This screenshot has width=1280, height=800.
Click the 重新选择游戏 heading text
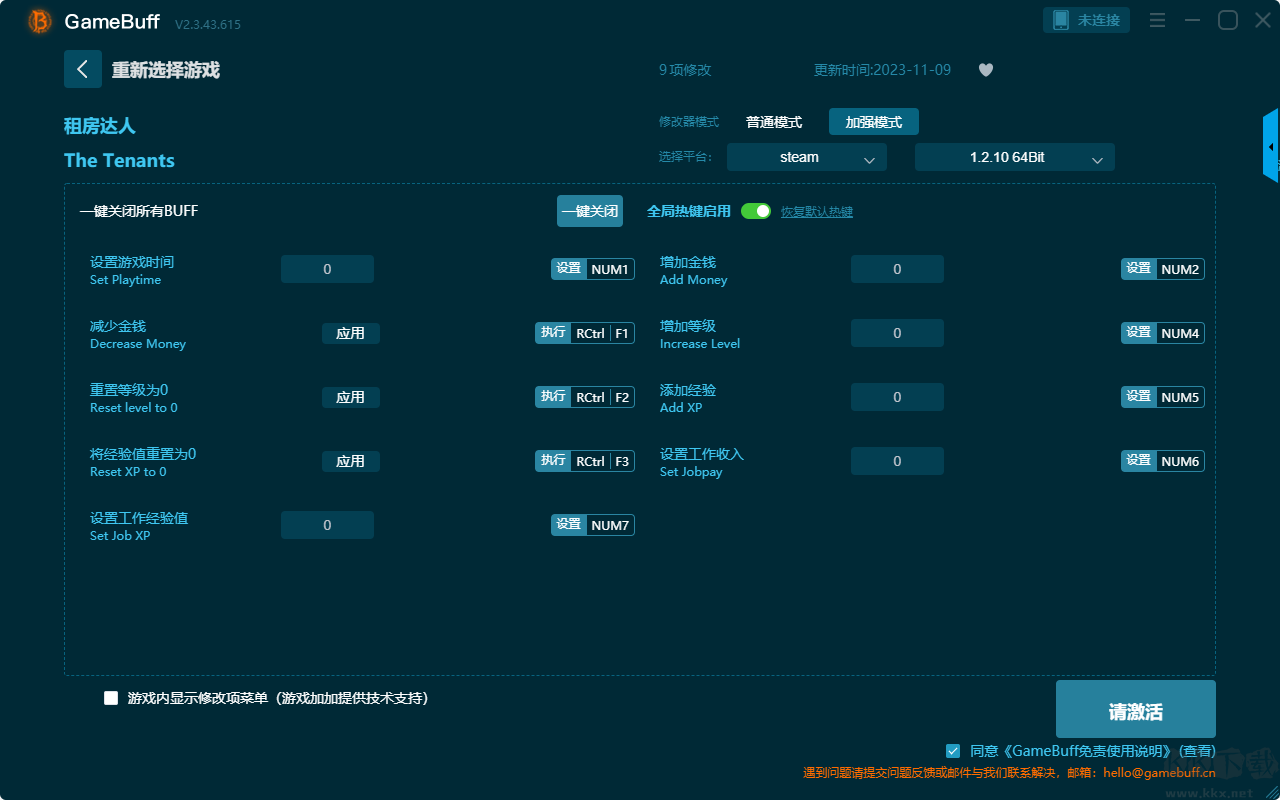[165, 70]
